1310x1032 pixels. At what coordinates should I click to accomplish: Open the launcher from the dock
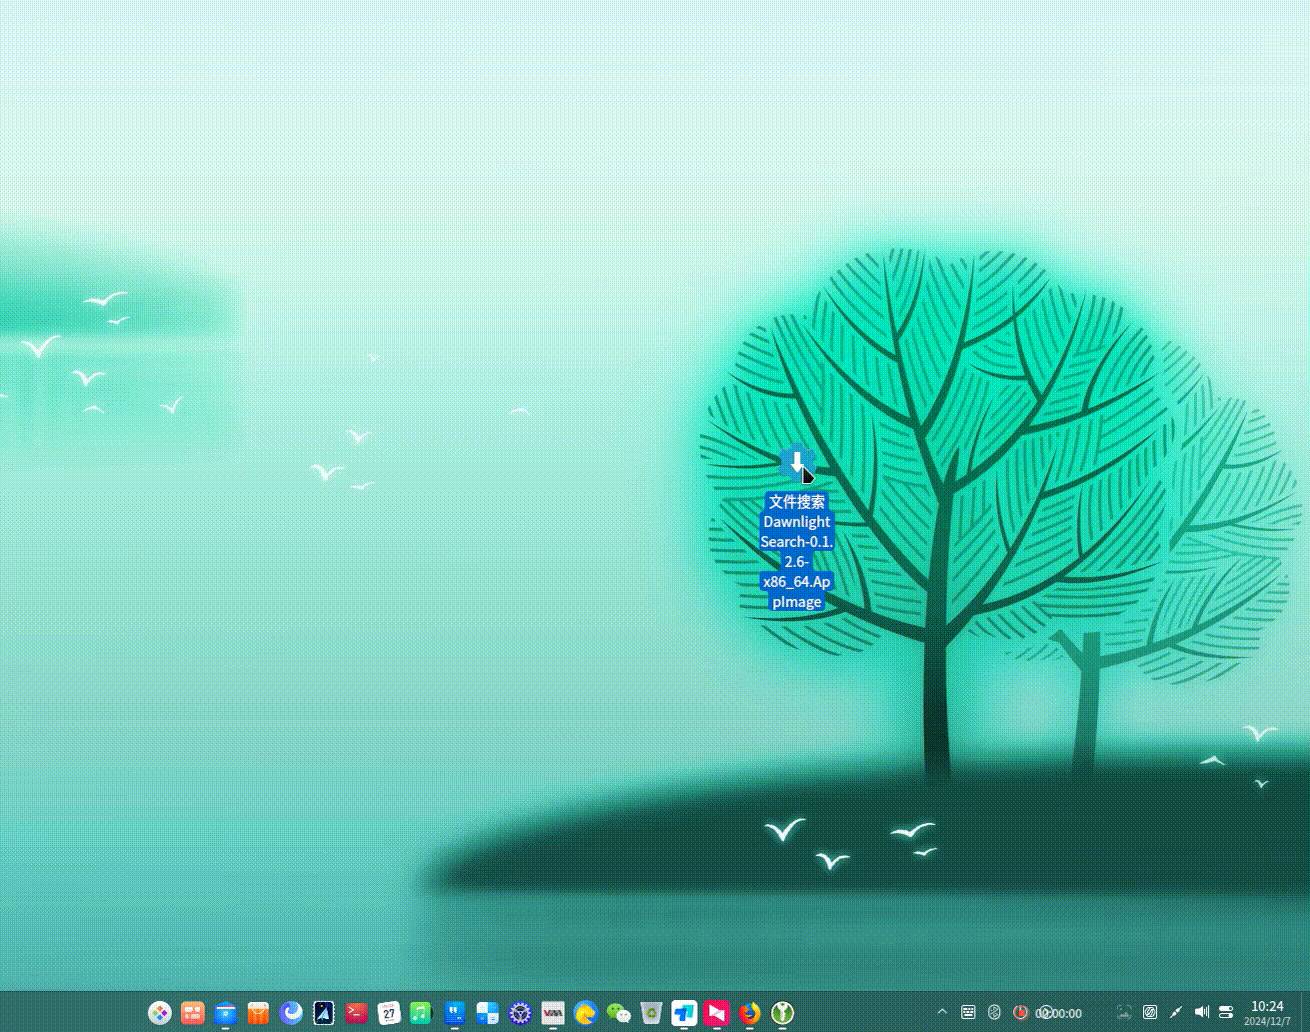pos(160,1013)
